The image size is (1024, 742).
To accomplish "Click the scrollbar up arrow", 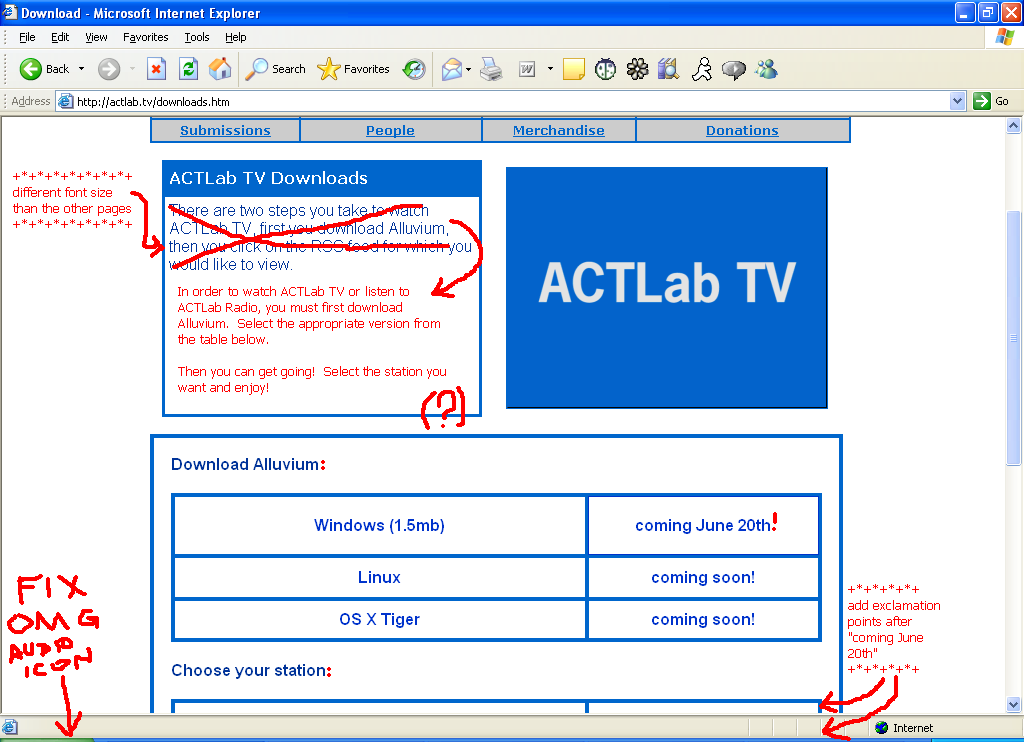I will pos(1014,125).
